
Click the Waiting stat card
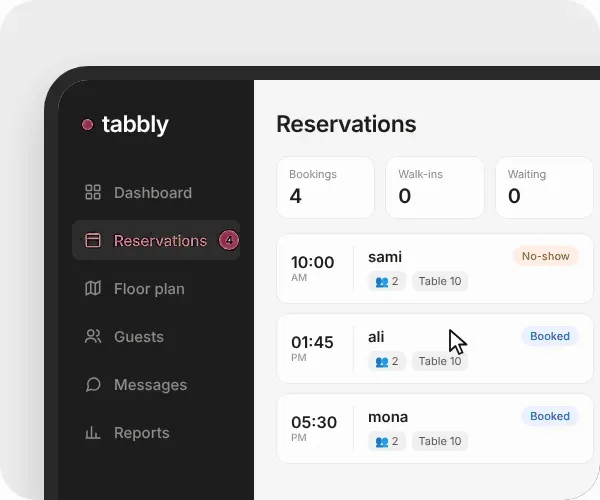pos(544,187)
